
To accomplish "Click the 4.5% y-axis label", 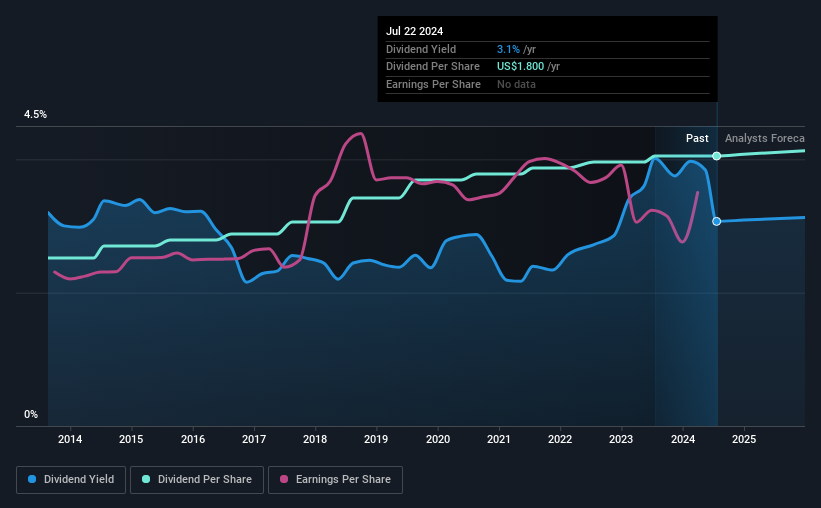I will pos(36,115).
